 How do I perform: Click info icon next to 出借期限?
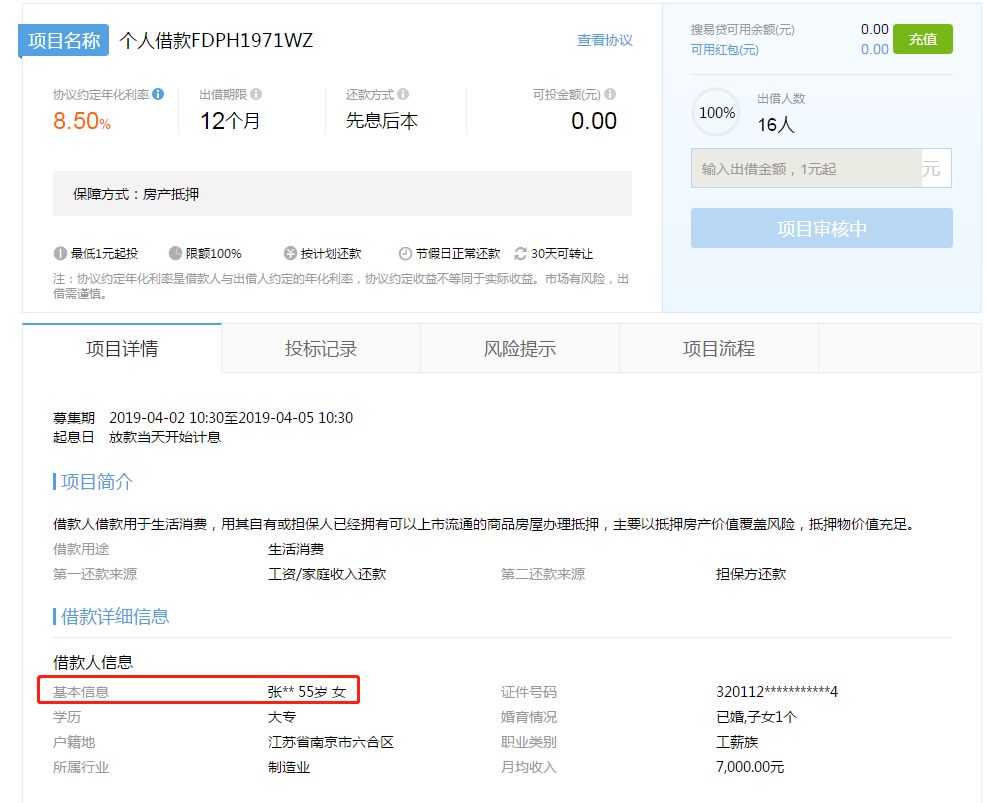(x=256, y=94)
